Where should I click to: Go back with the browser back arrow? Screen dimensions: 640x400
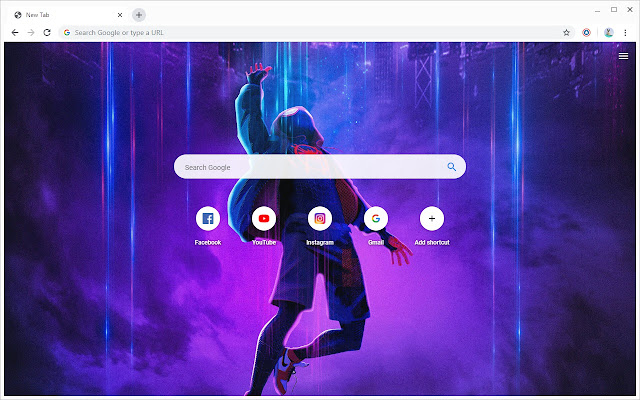tap(15, 32)
